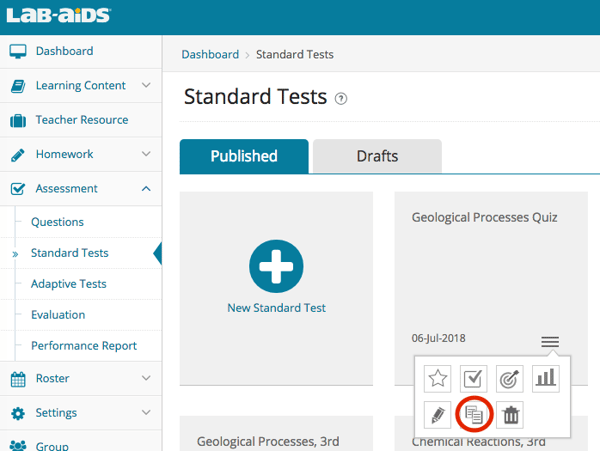Click the help icon beside Standard Tests
The image size is (600, 451).
coord(341,98)
